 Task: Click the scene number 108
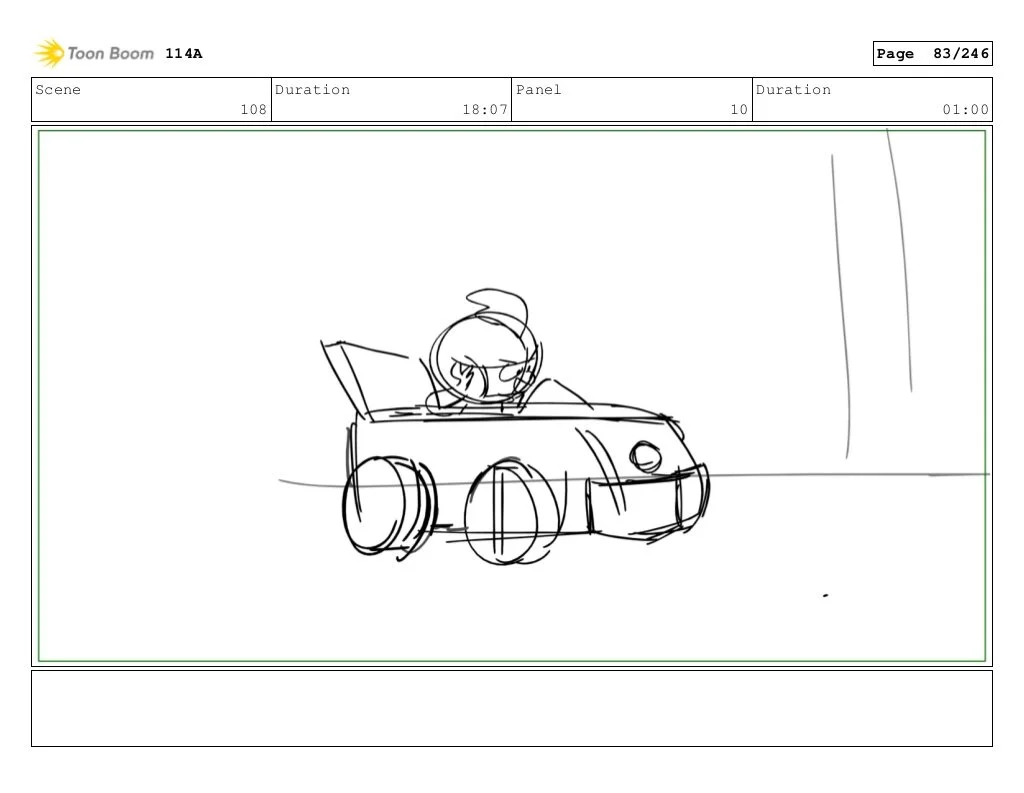pos(253,109)
